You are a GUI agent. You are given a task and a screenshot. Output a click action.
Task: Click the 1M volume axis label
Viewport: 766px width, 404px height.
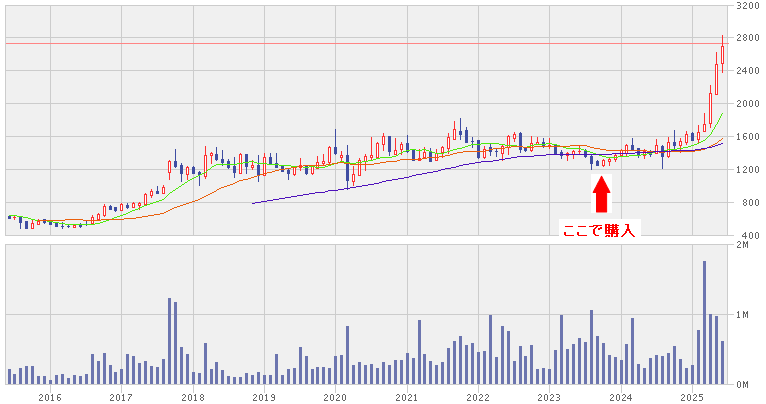tap(742, 315)
